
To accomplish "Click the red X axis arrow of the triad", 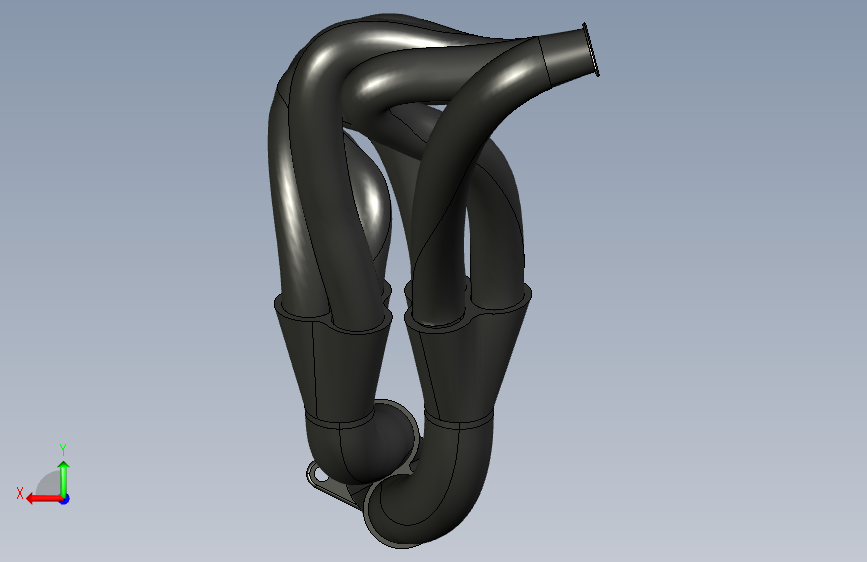I will 44,499.
